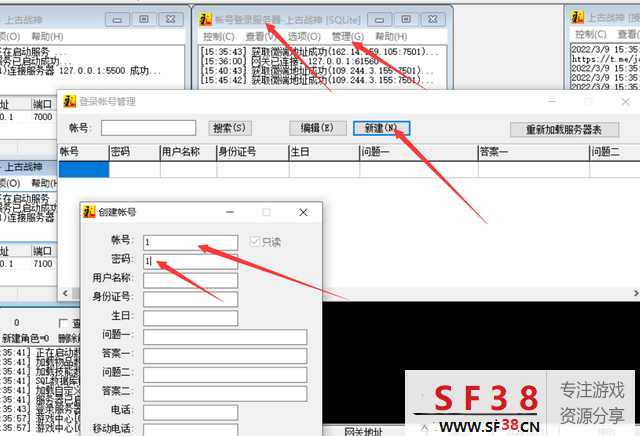
Task: Click the 生日 column header
Action: [x=324, y=152]
